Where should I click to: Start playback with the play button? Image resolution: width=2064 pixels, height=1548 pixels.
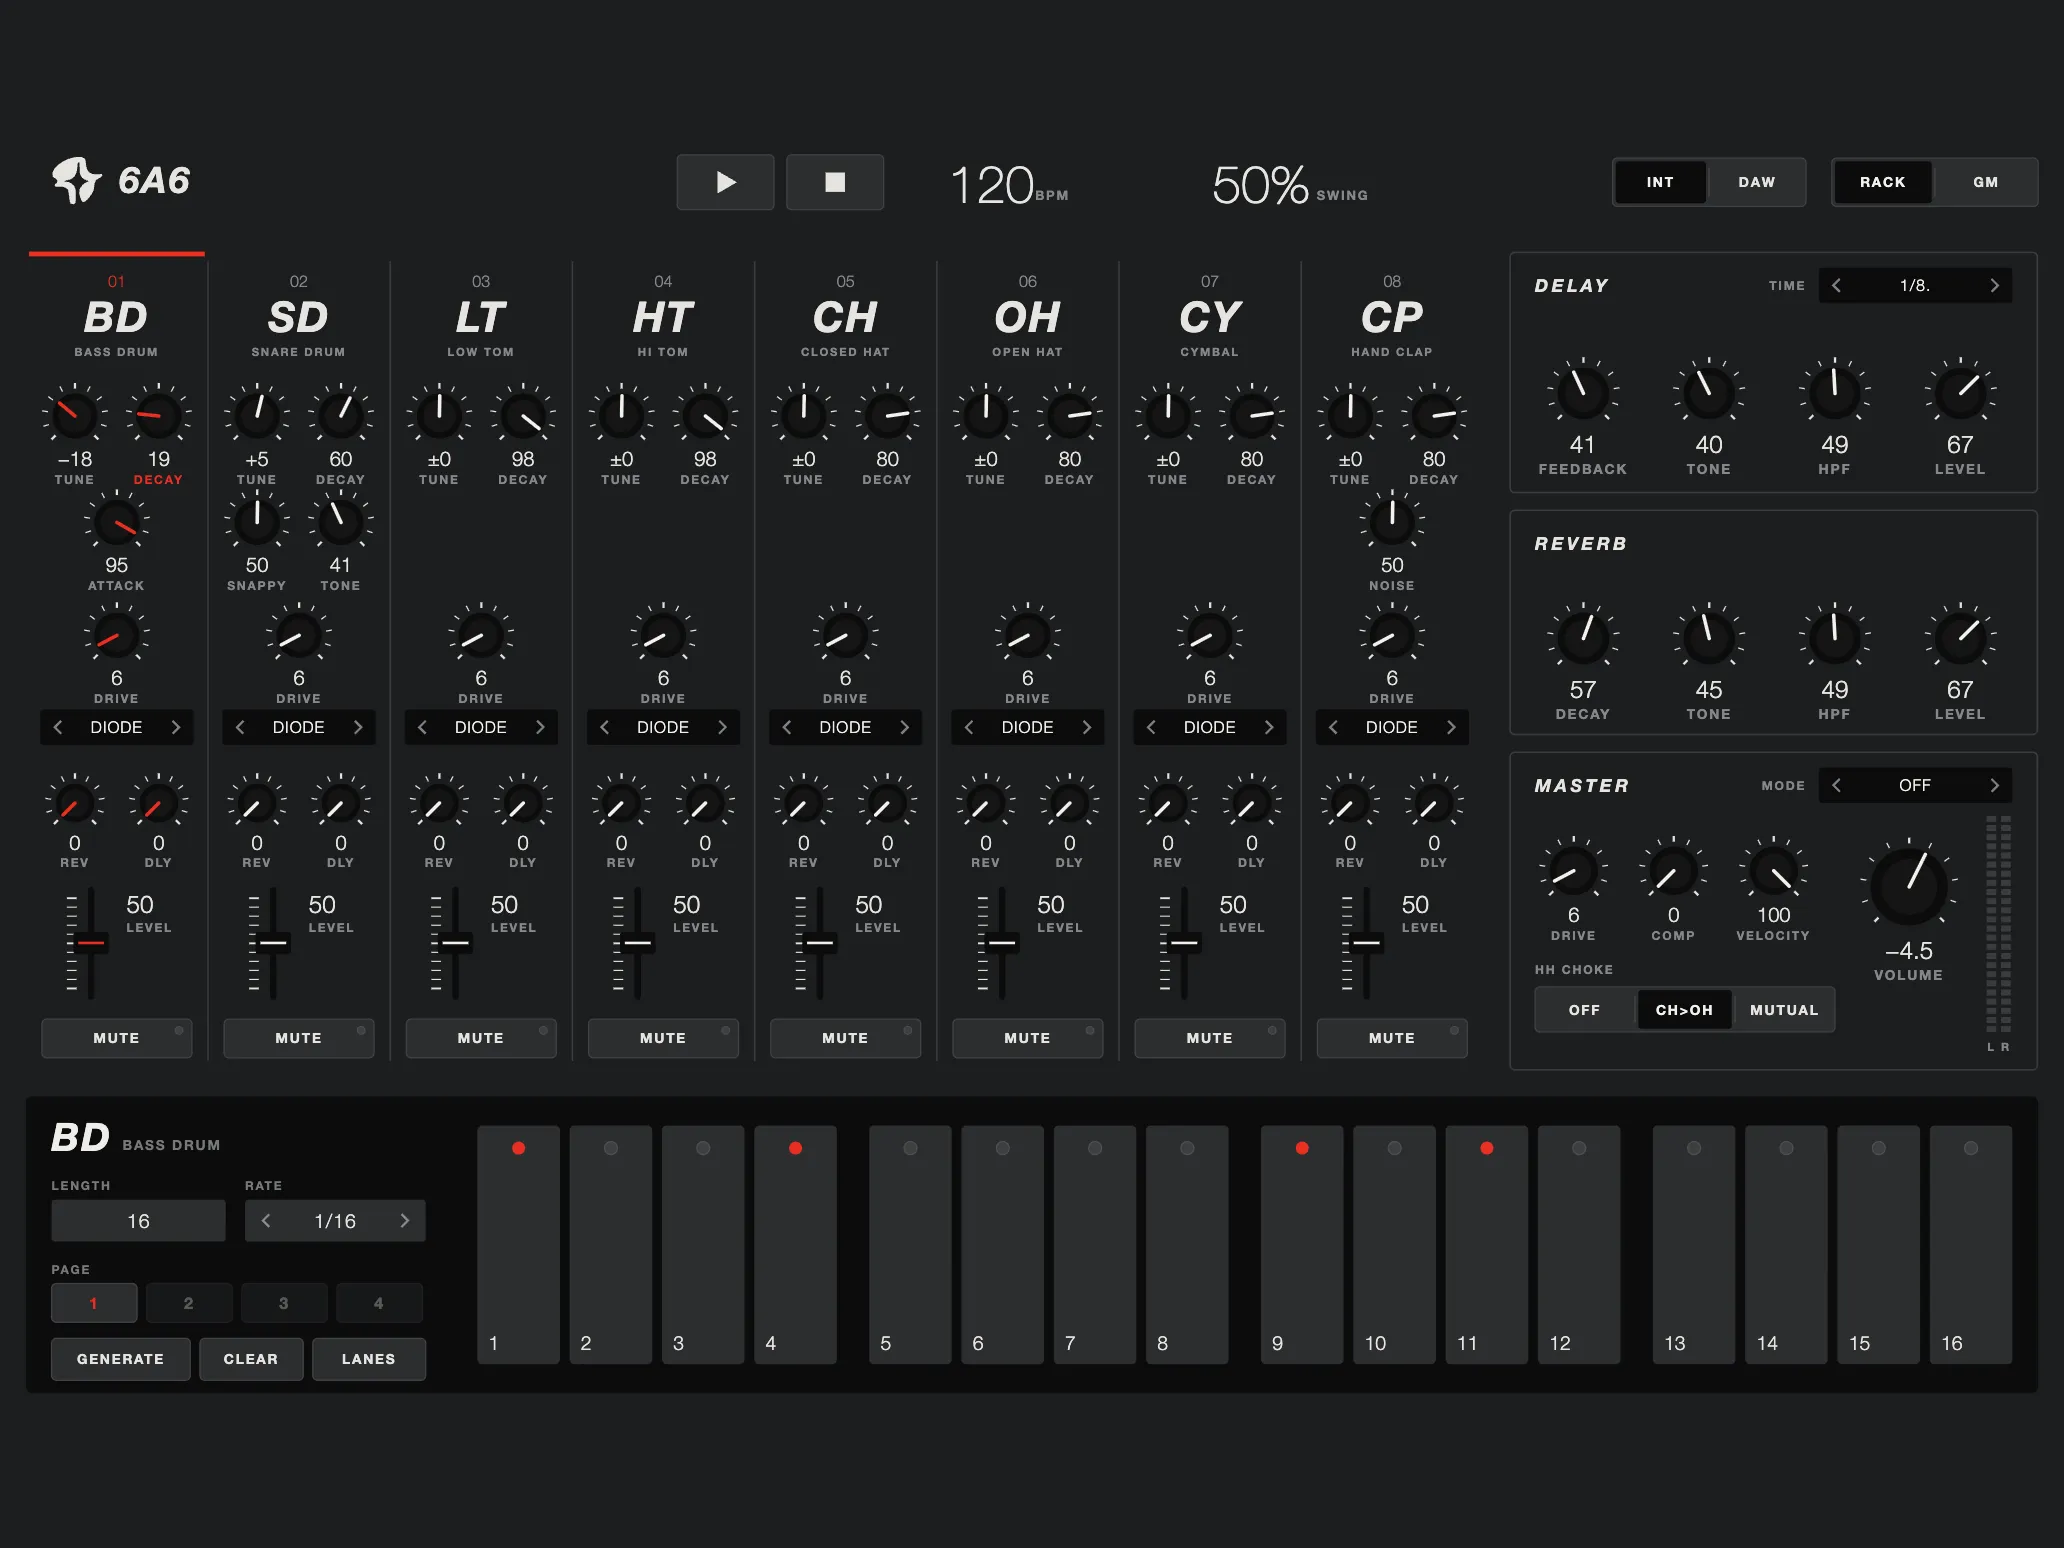click(x=725, y=182)
